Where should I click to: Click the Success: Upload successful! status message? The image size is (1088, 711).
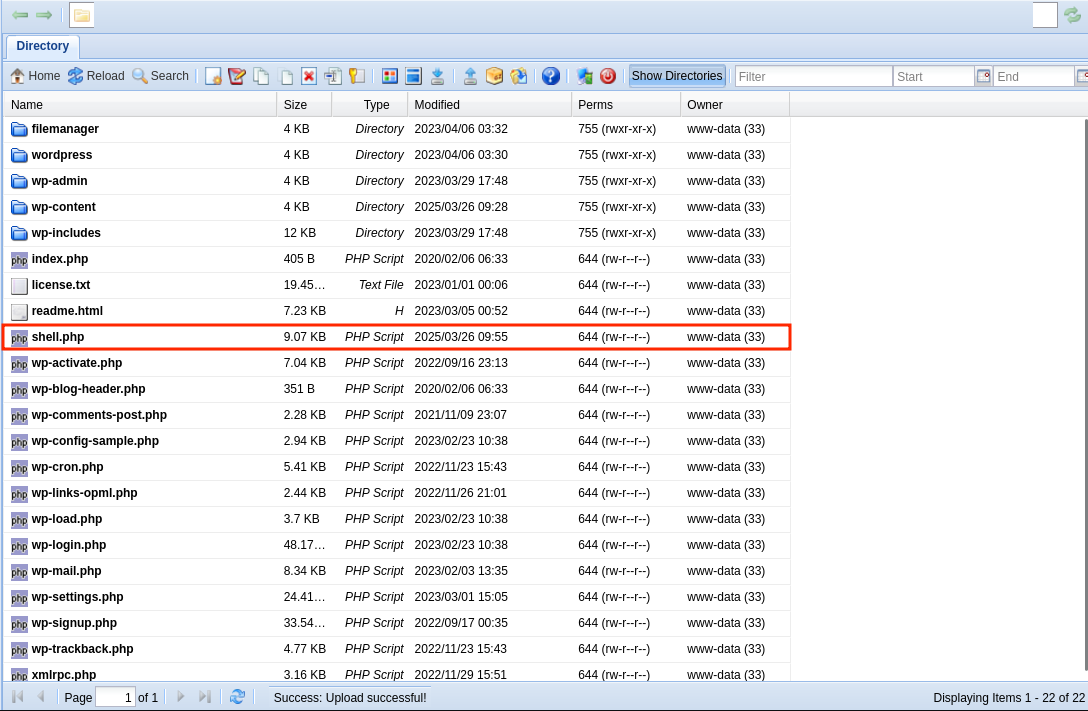tap(350, 698)
